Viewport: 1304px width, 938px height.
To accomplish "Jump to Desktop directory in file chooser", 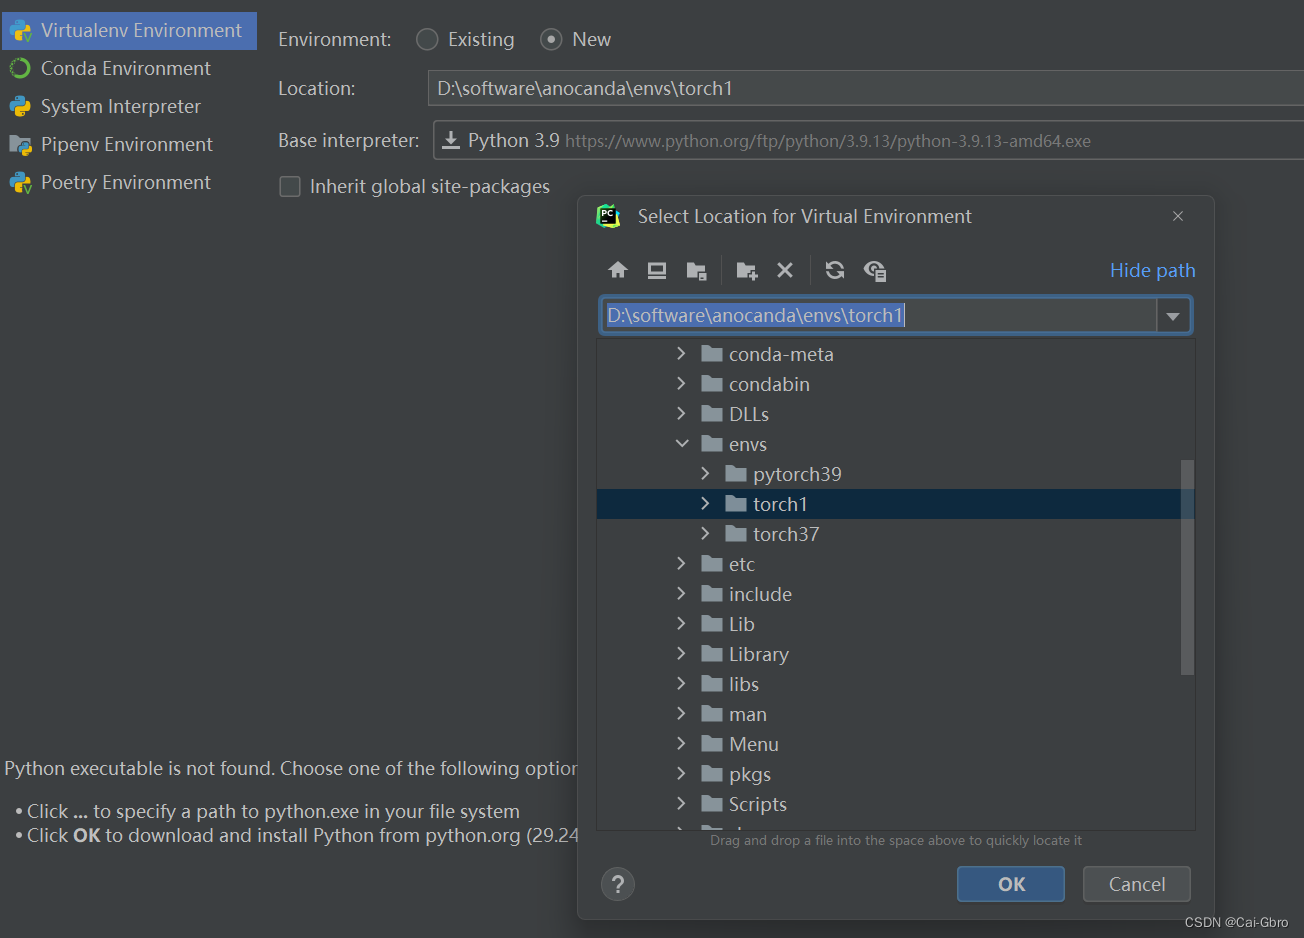I will [657, 270].
